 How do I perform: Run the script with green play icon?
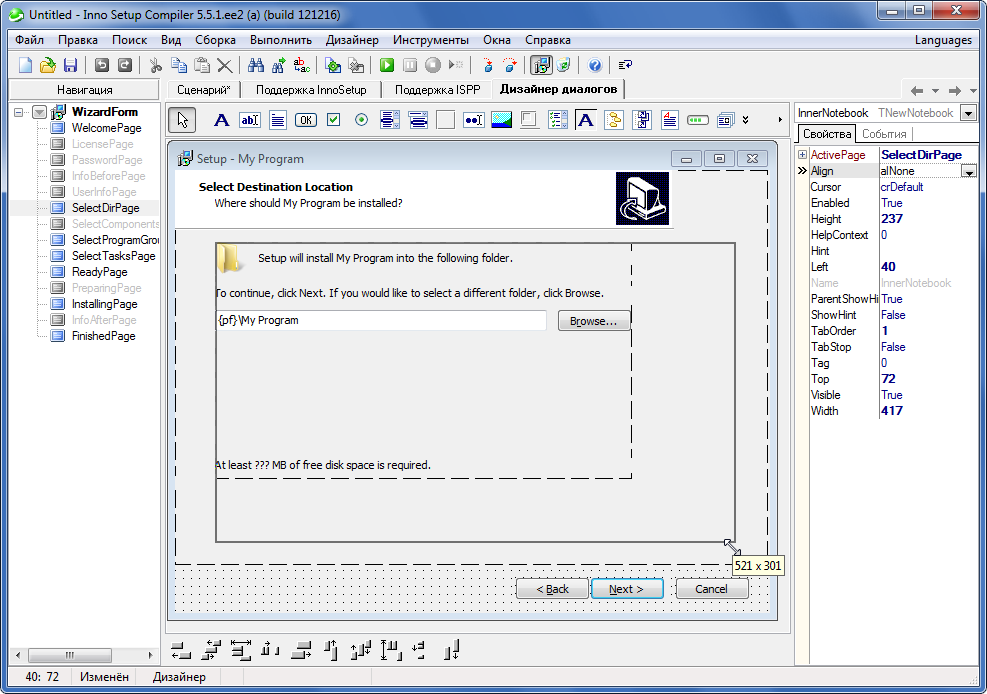pos(386,65)
